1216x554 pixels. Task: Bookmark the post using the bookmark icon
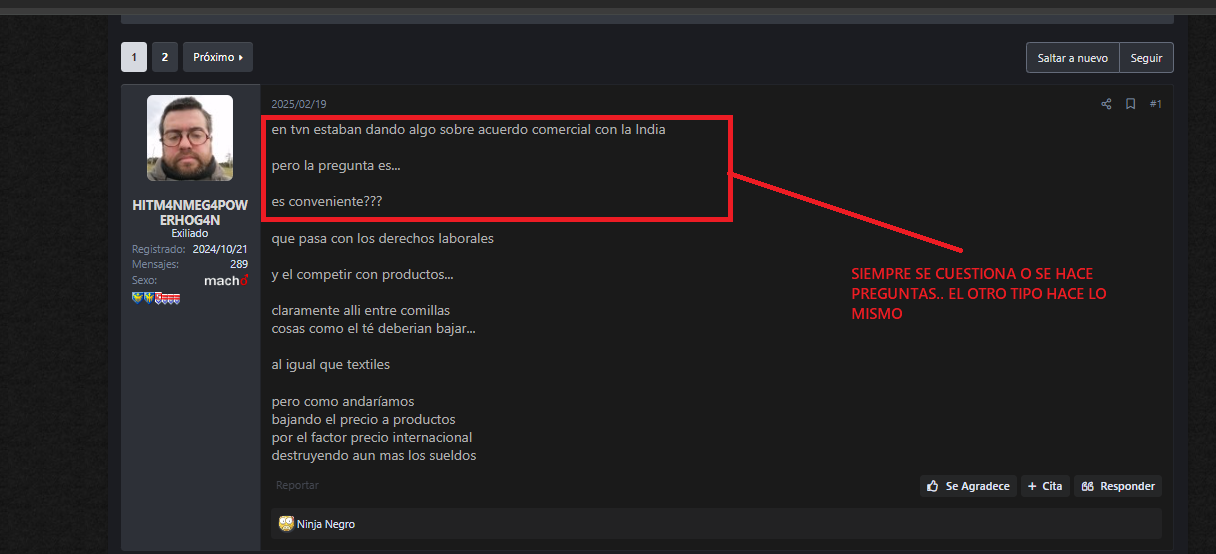point(1131,104)
